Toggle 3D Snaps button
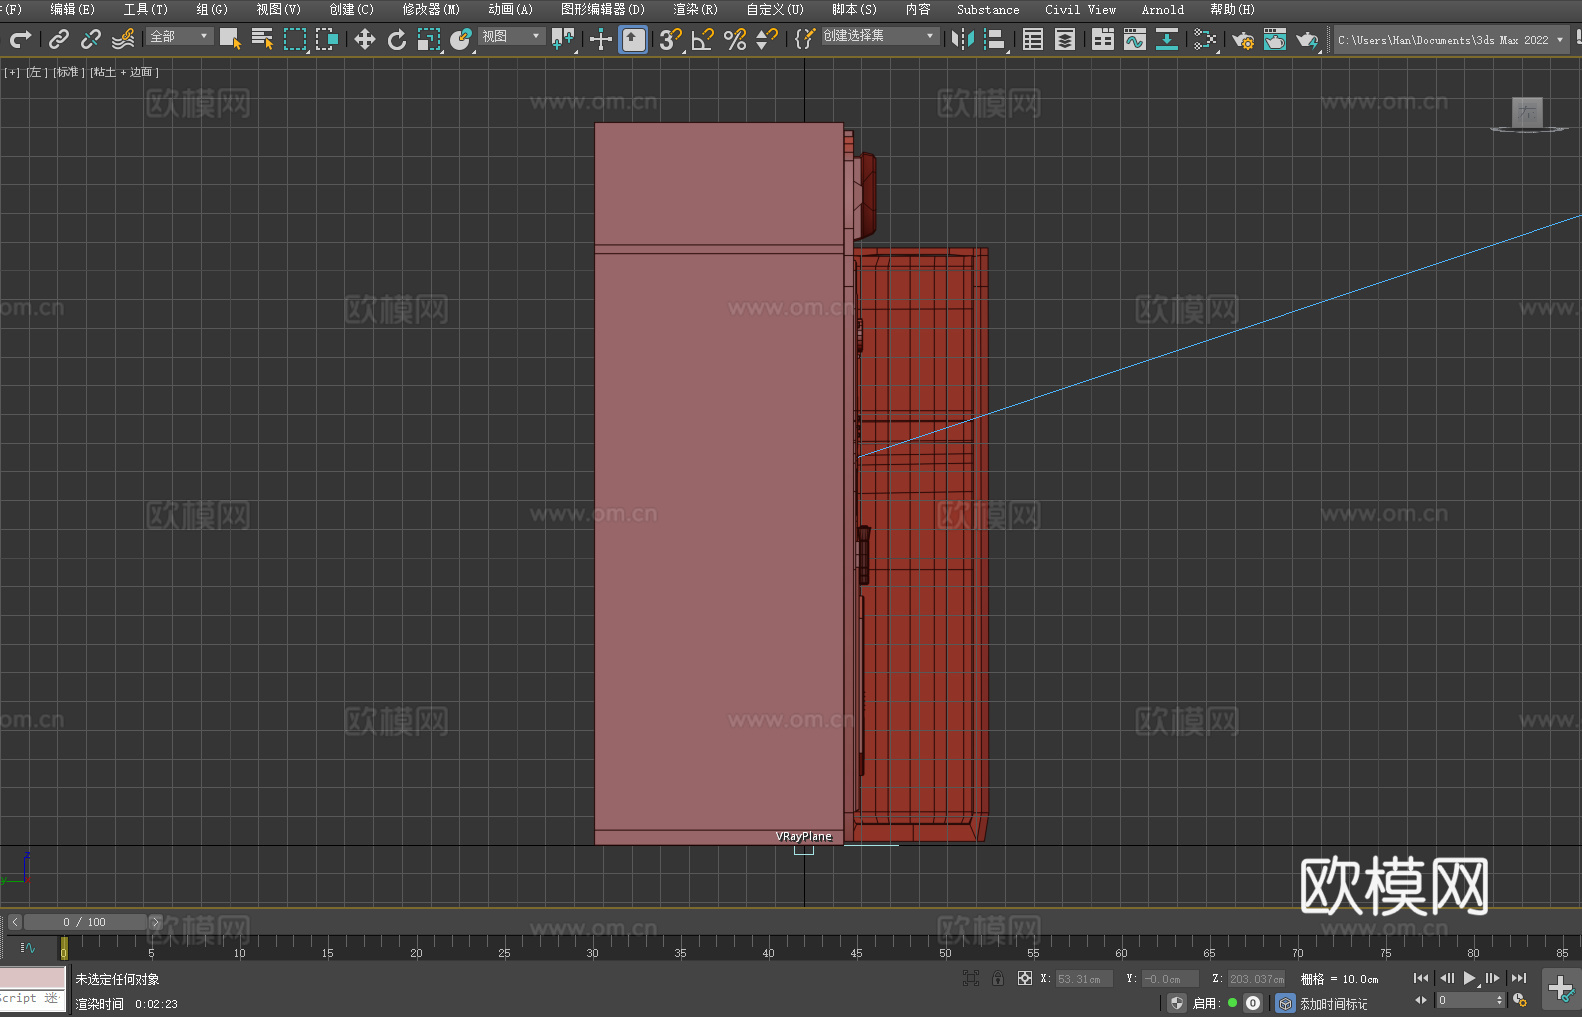This screenshot has width=1582, height=1017. click(x=671, y=39)
